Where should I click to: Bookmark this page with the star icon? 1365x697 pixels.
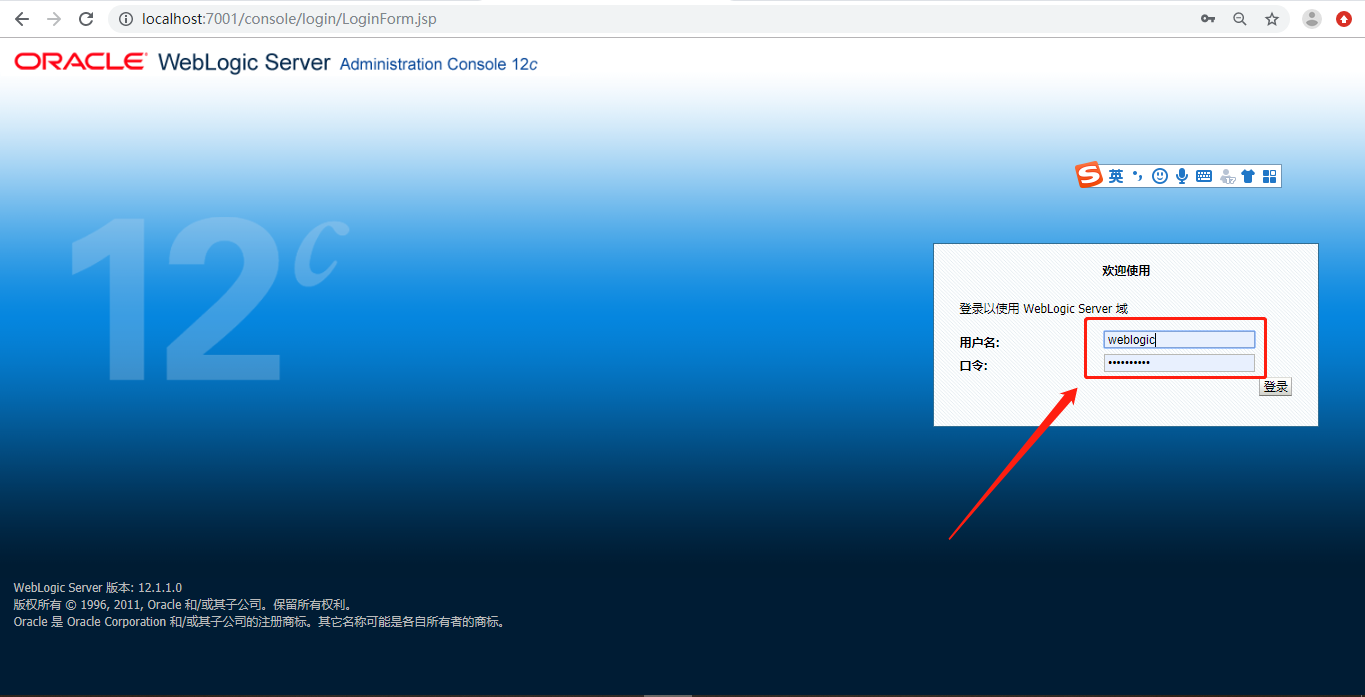1272,19
